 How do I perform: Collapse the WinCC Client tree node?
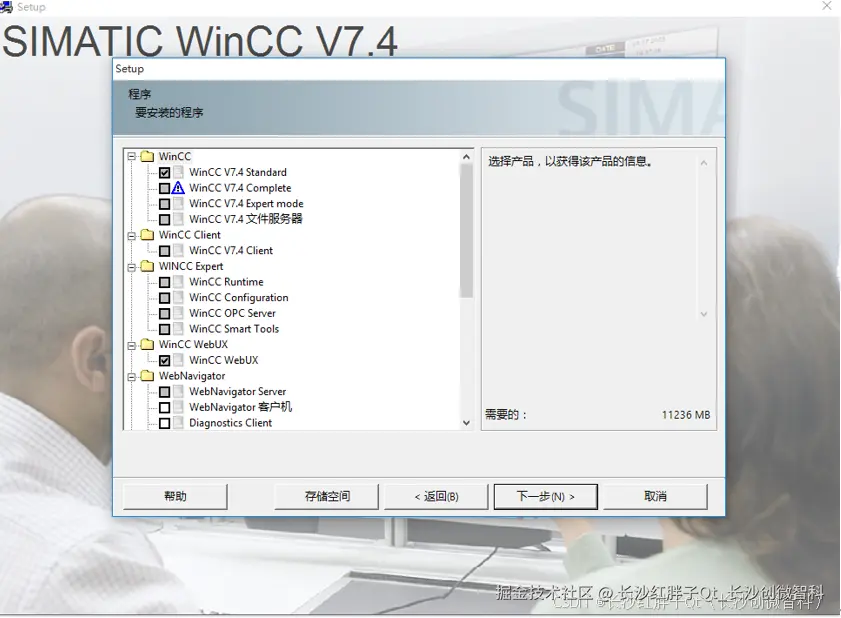pyautogui.click(x=131, y=236)
